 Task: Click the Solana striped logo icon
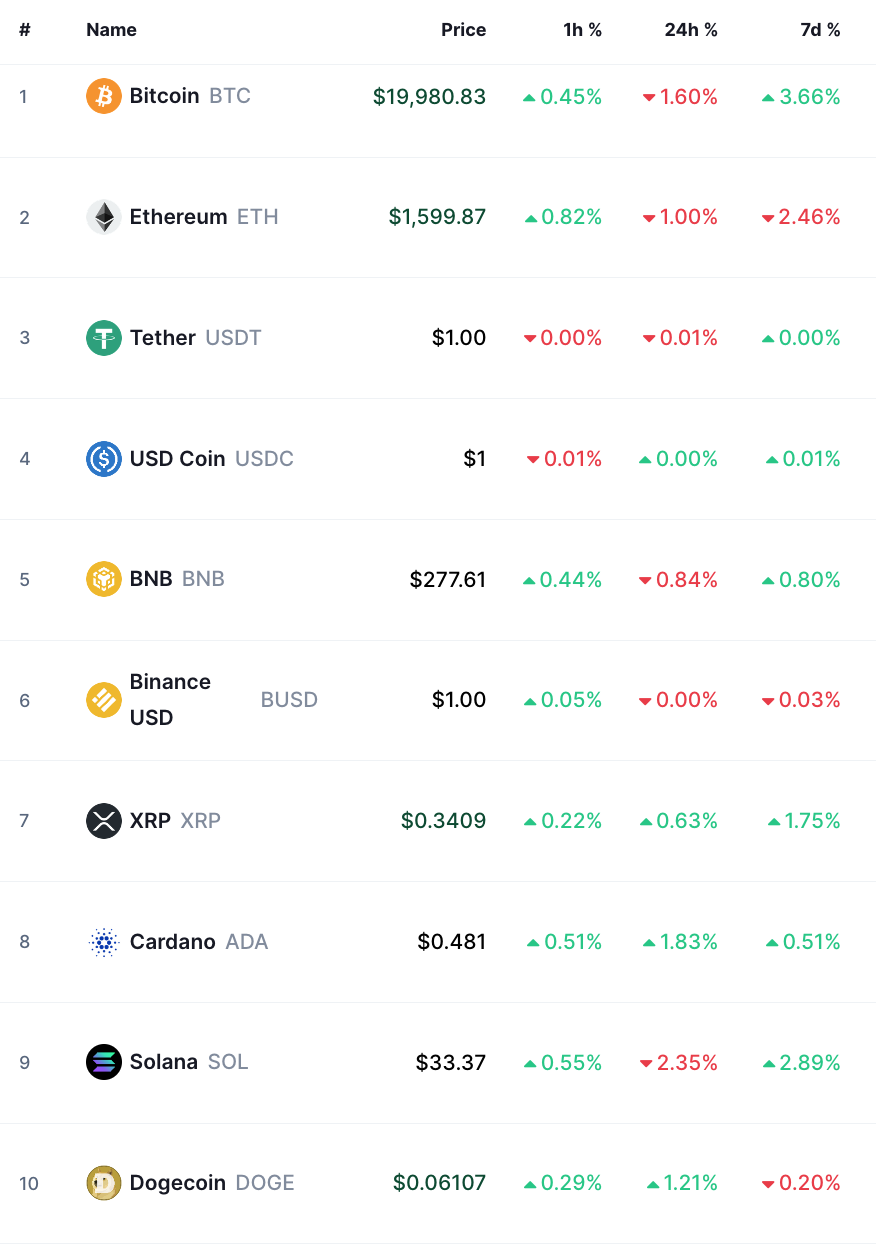click(104, 1062)
